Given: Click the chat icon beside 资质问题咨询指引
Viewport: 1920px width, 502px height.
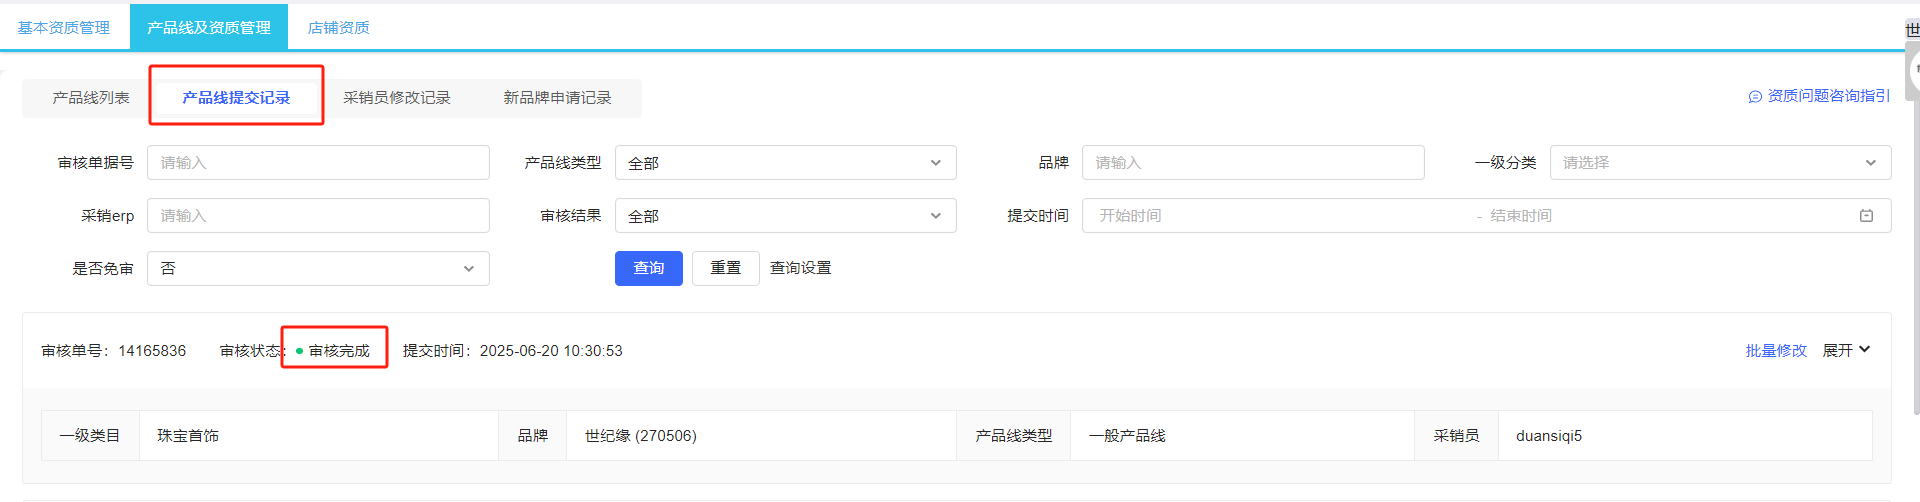Looking at the screenshot, I should coord(1754,97).
